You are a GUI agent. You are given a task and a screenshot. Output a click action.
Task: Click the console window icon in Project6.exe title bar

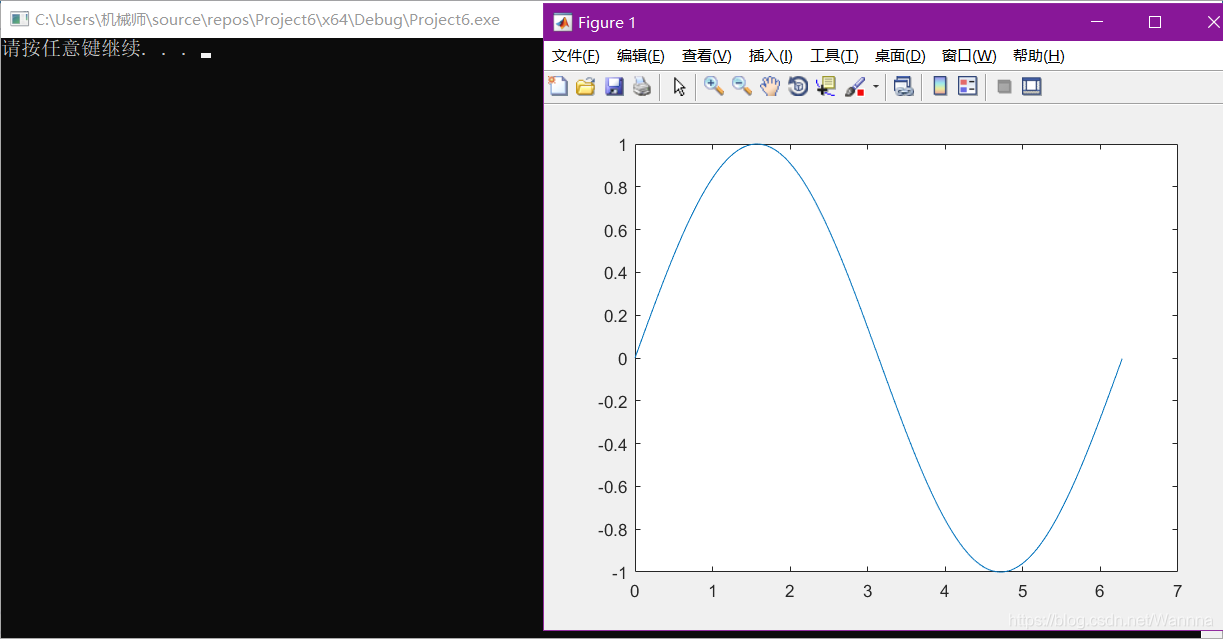(19, 19)
